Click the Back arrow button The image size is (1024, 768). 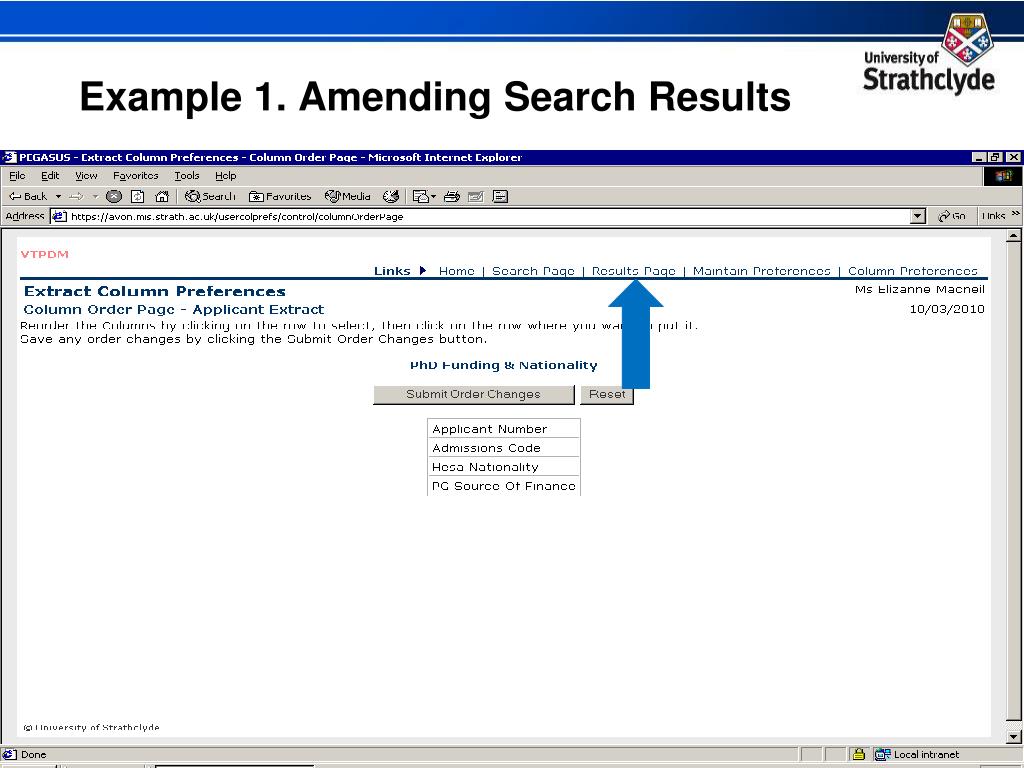[27, 196]
